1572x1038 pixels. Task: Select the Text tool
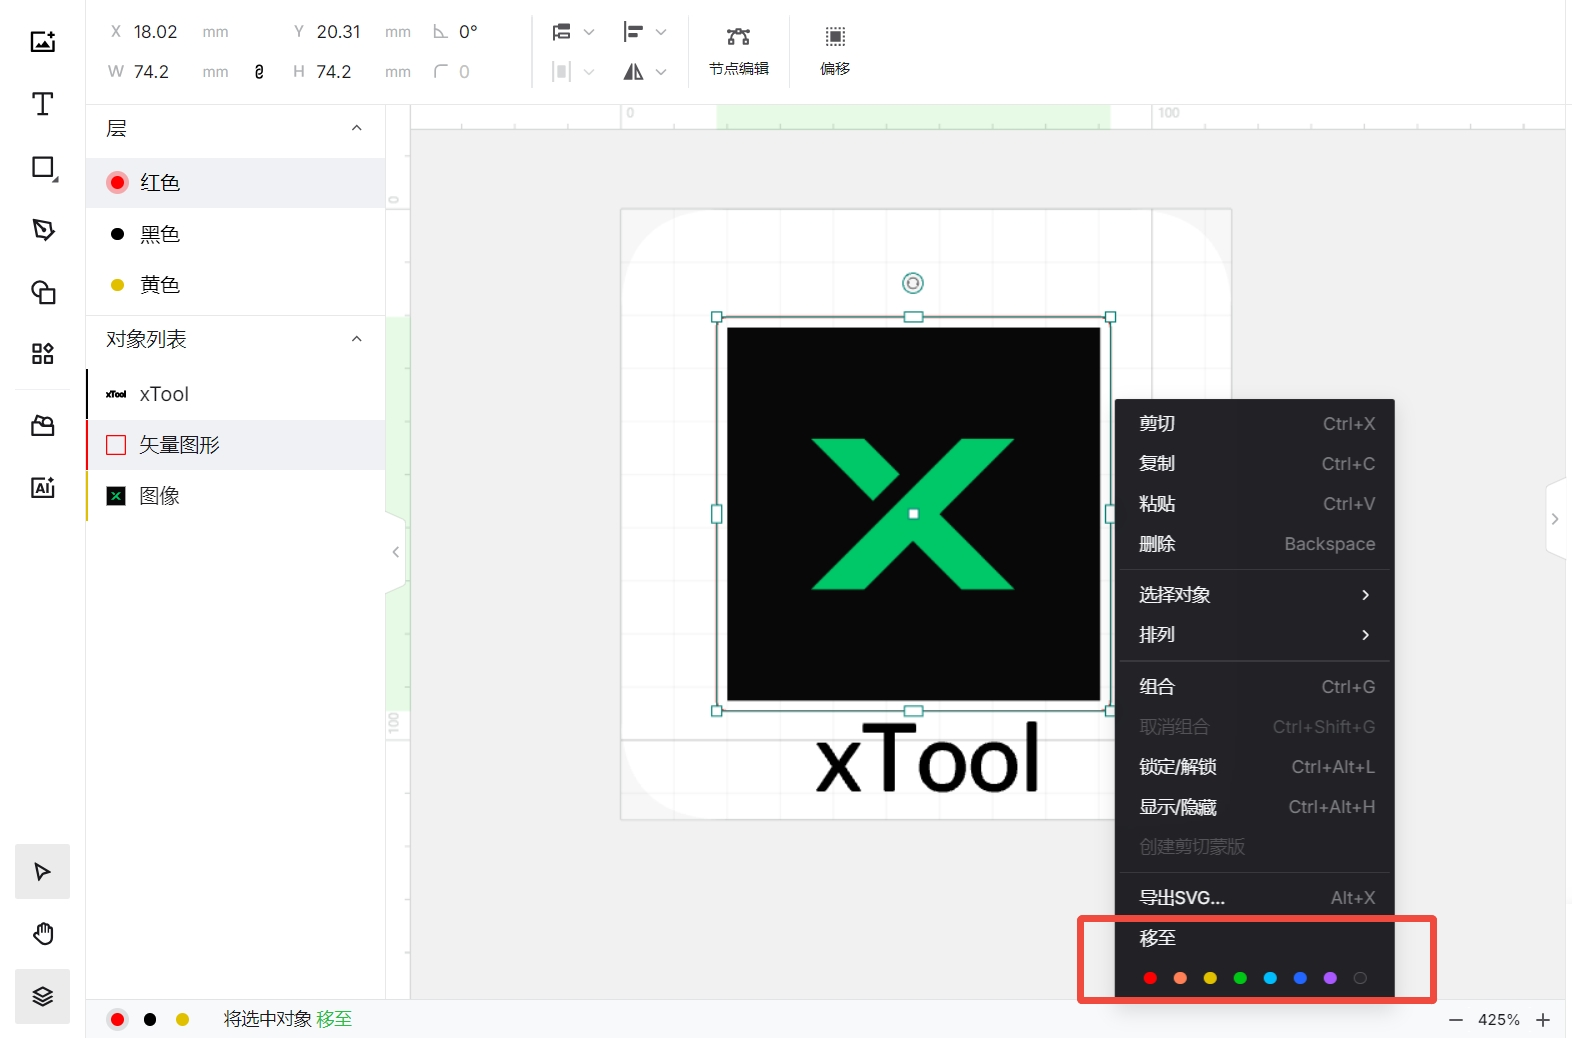pyautogui.click(x=42, y=104)
